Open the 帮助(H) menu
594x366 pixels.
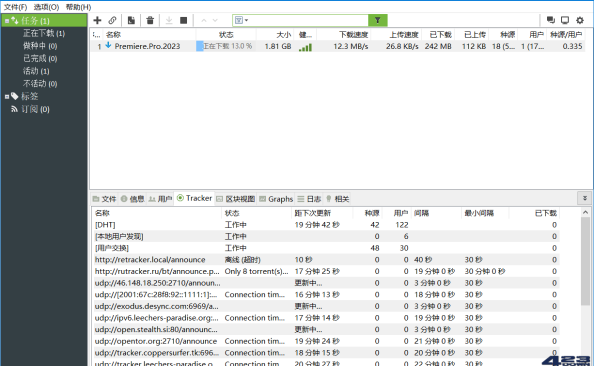(x=78, y=7)
